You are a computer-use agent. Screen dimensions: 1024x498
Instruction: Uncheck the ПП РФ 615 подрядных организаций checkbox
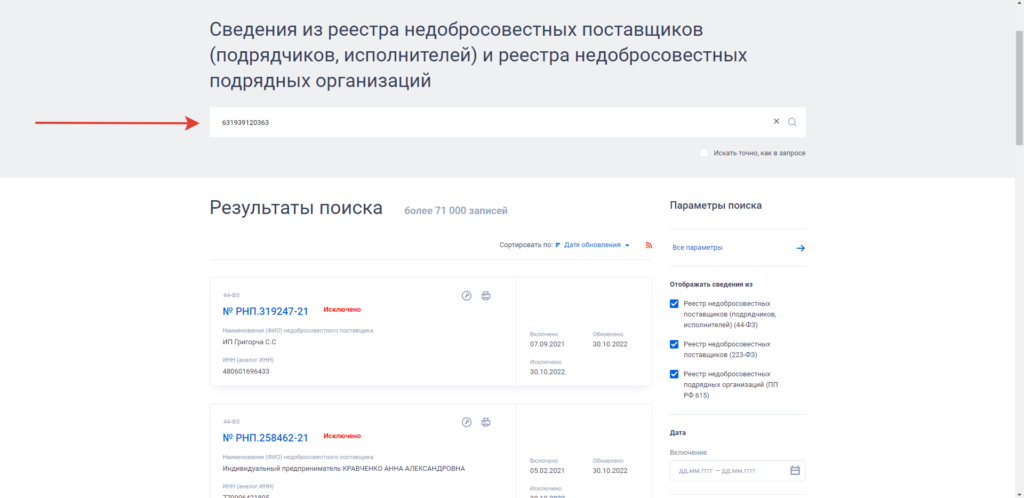click(674, 374)
